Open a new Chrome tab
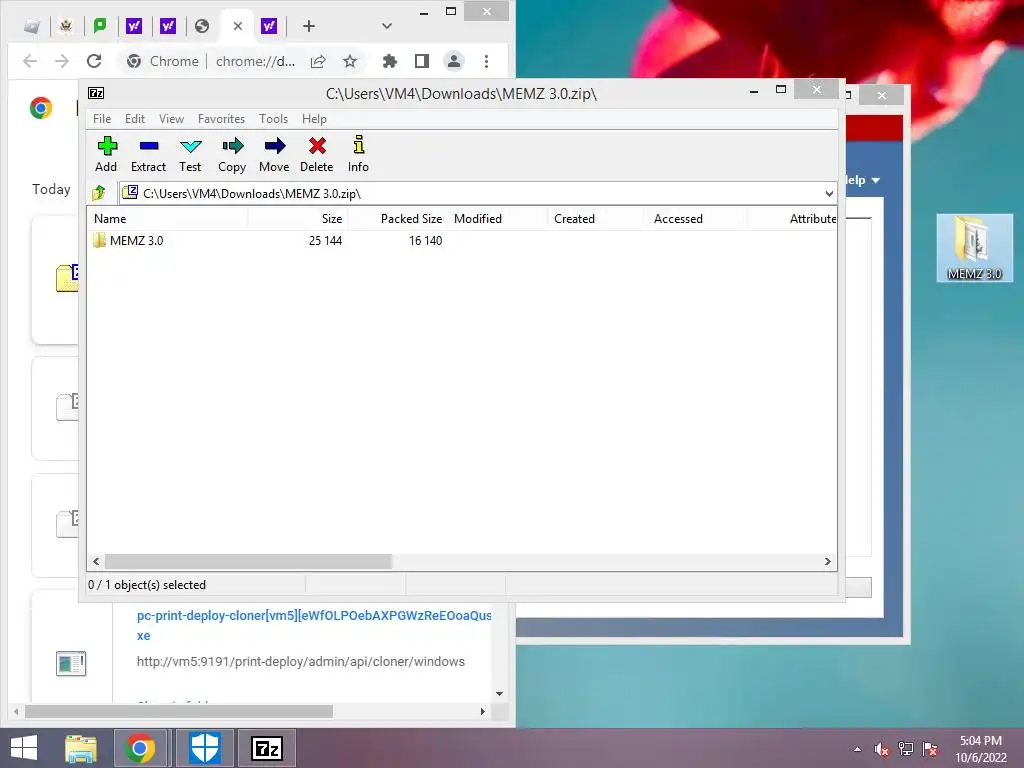1024x768 pixels. [x=309, y=26]
